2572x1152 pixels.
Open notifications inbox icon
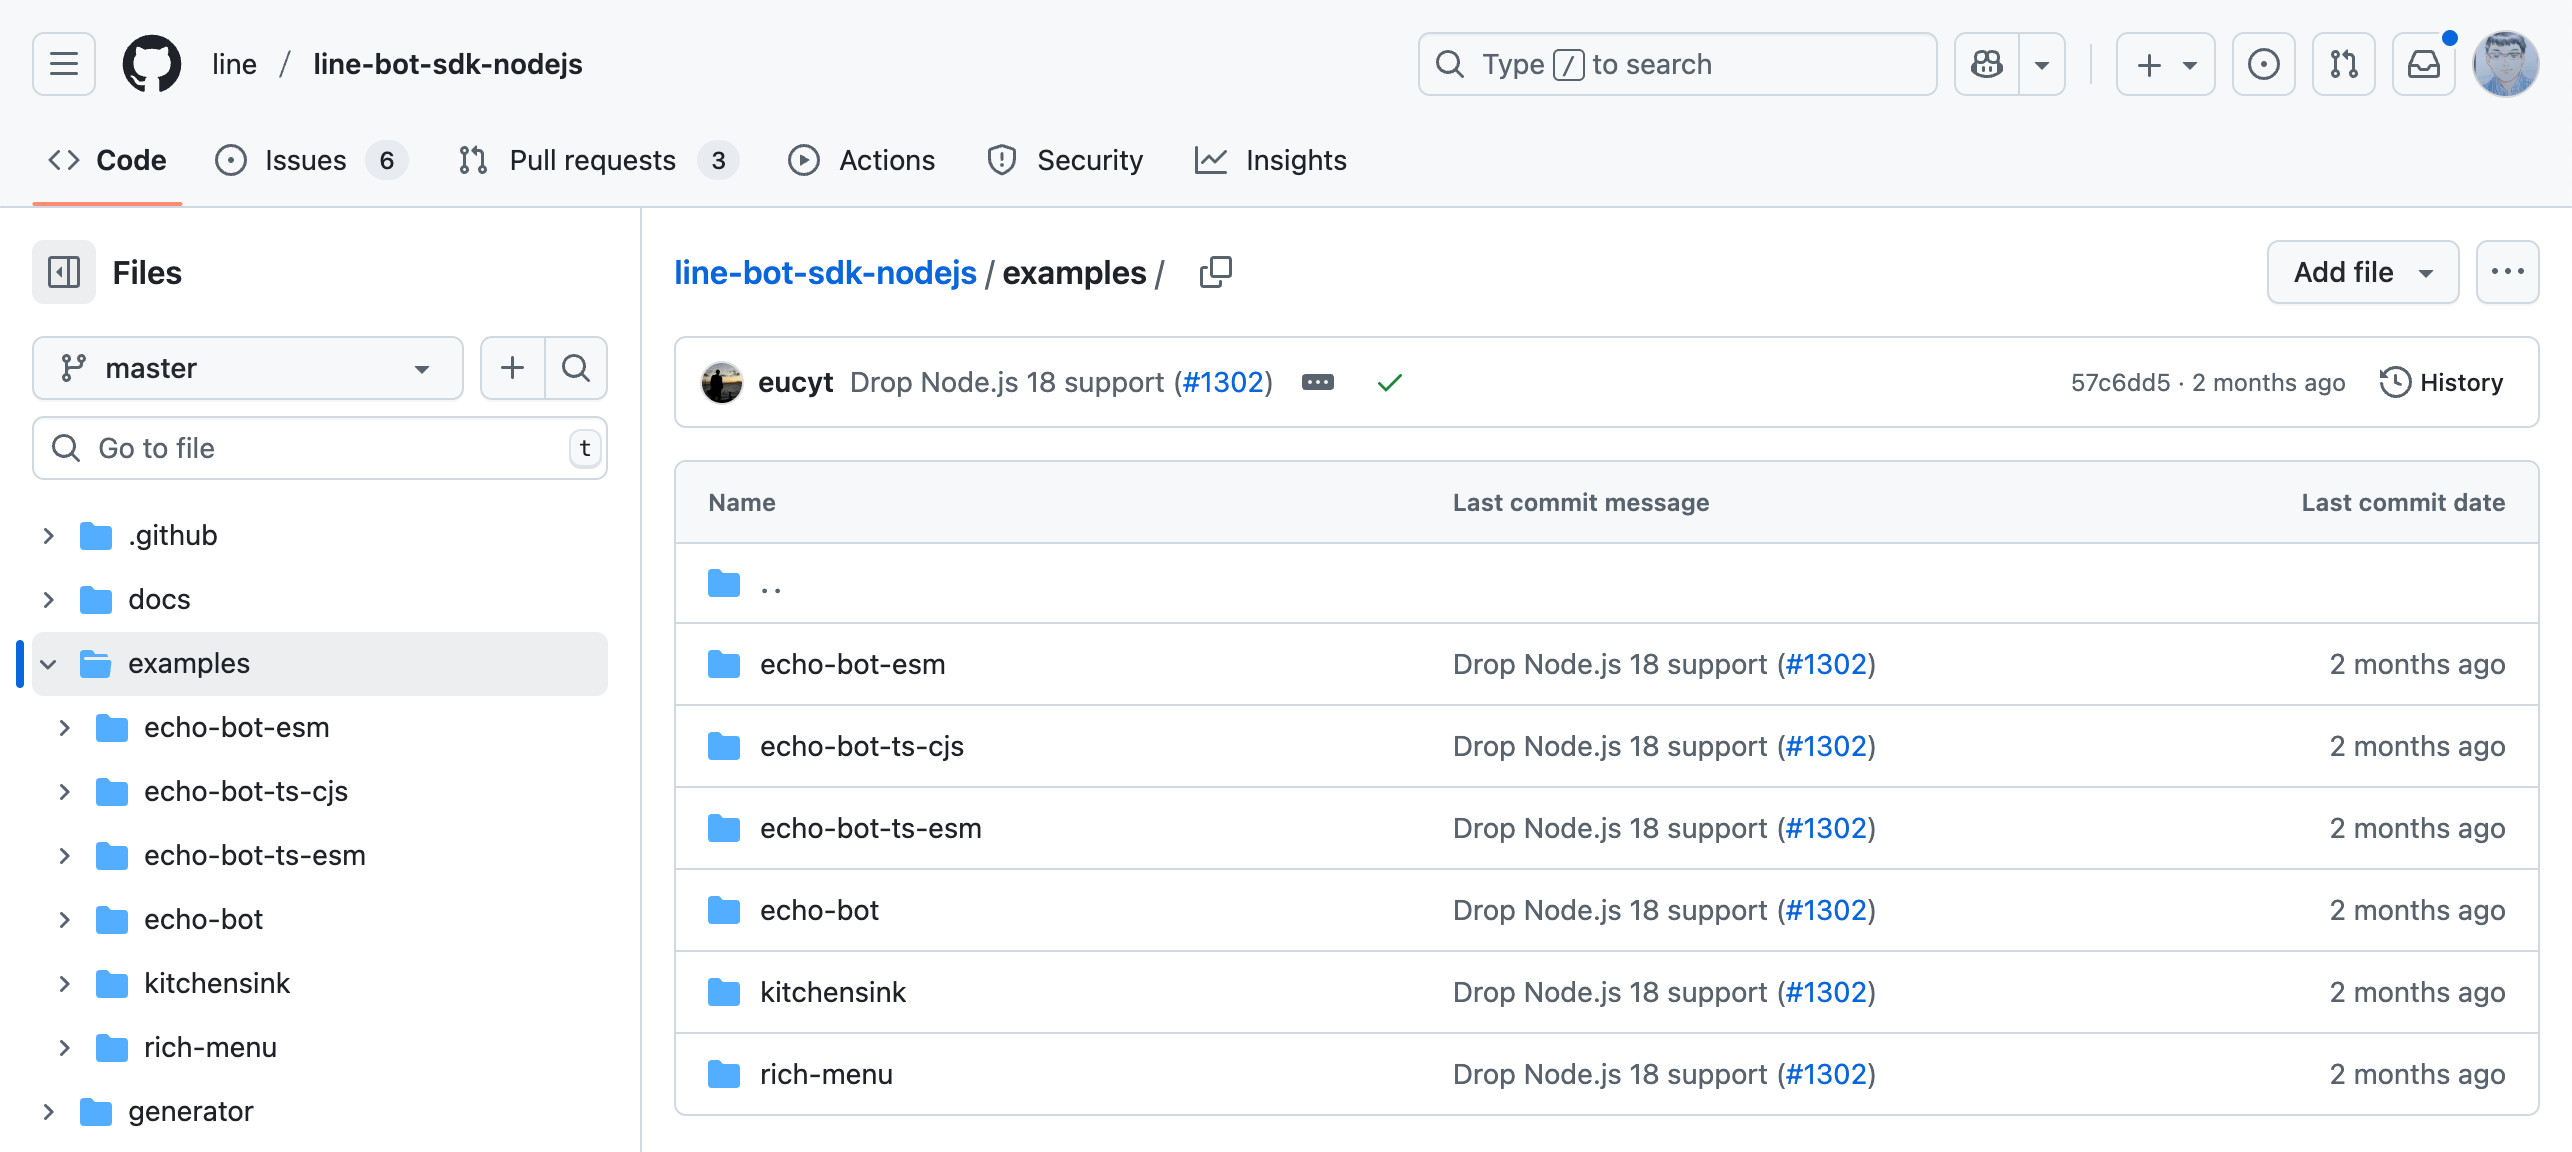[x=2423, y=64]
